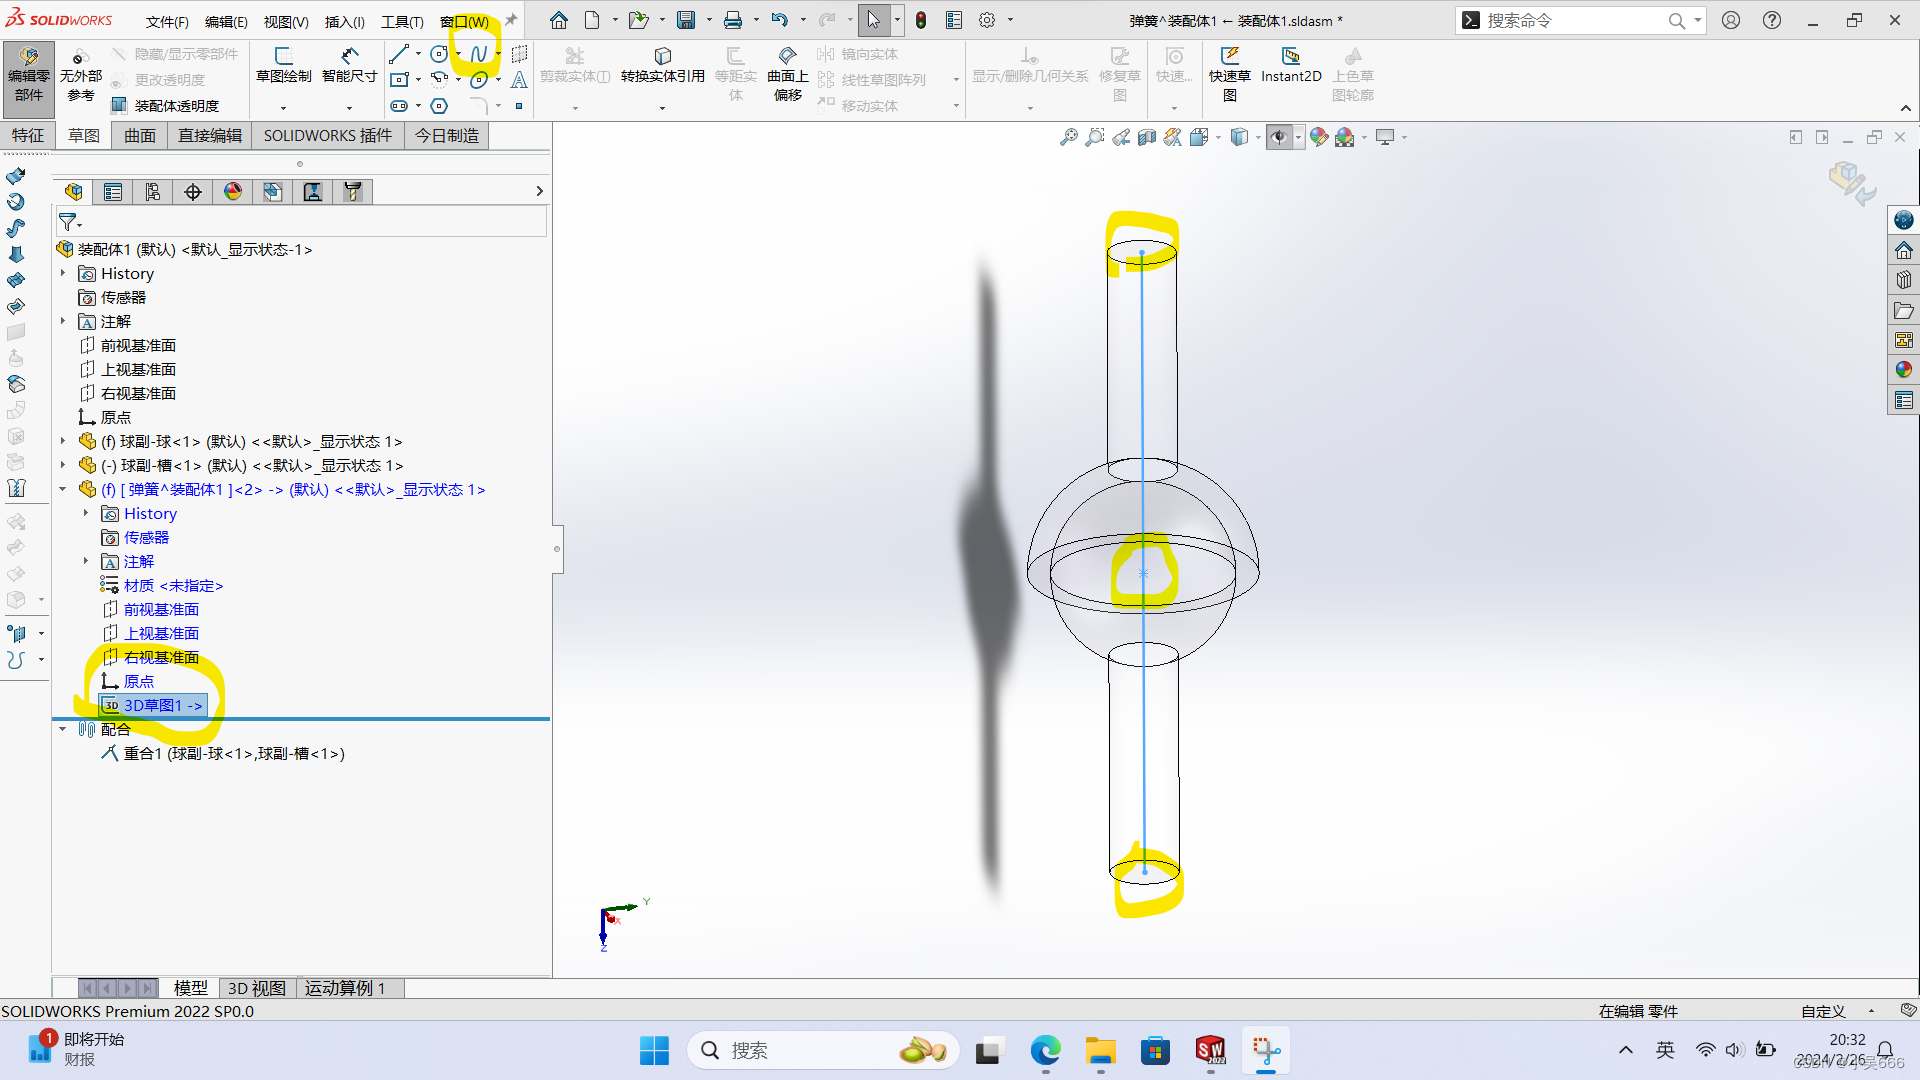Click the Edit Appearance icon in view toolbar
Image resolution: width=1920 pixels, height=1080 pixels.
(x=1318, y=137)
